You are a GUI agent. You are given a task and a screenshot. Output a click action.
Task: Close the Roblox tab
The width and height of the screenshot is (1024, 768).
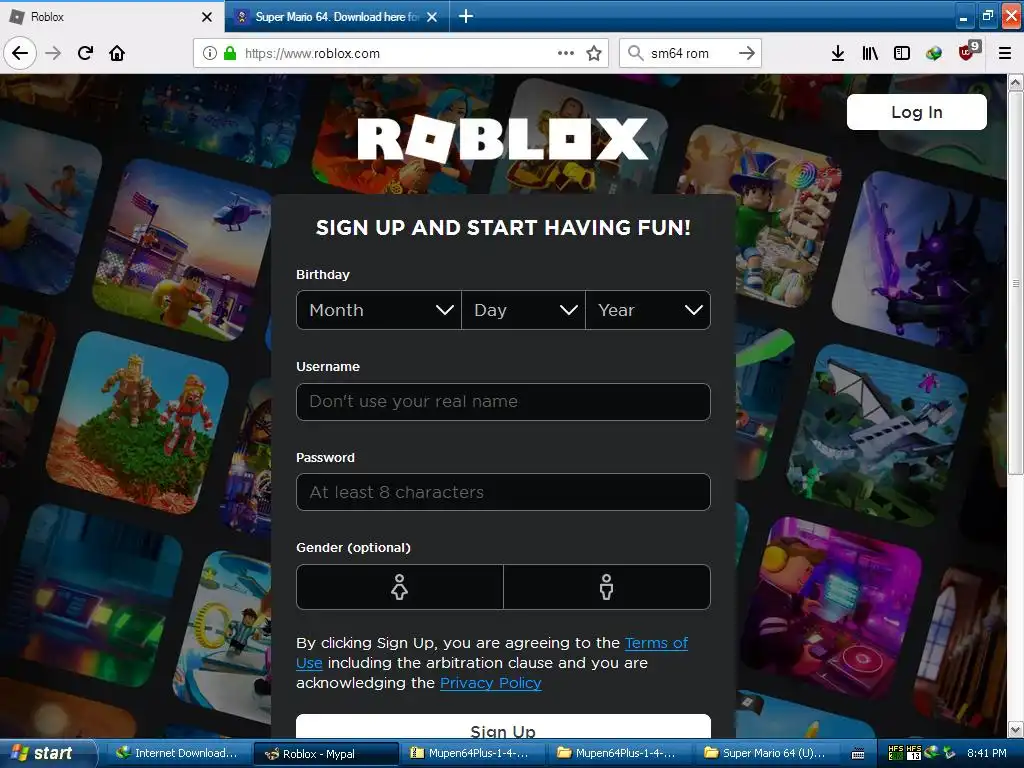(x=206, y=17)
